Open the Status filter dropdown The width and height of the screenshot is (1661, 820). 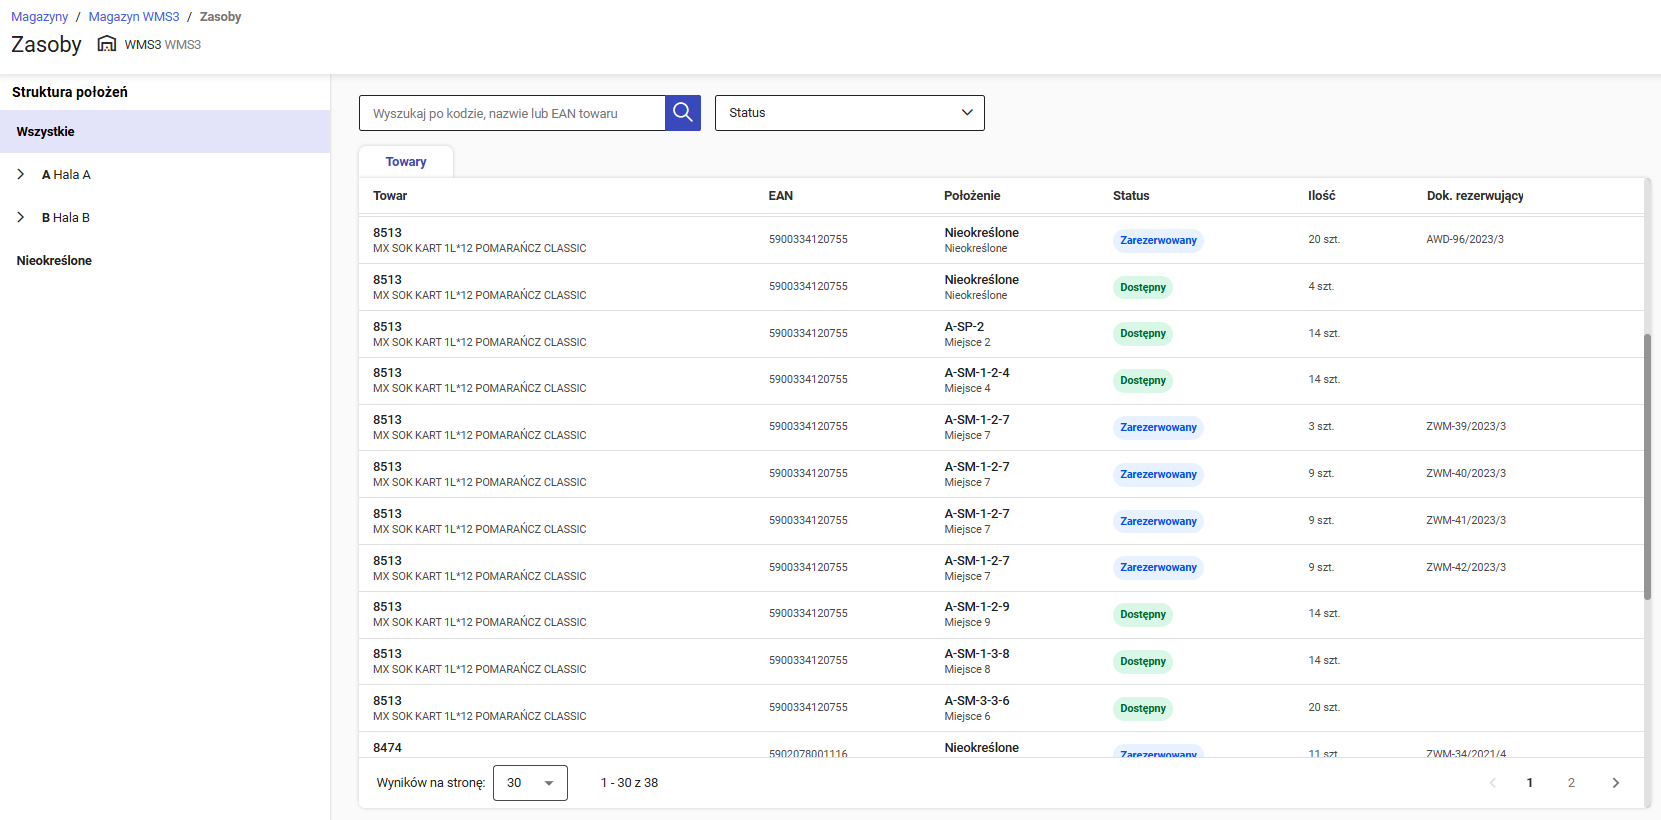pyautogui.click(x=849, y=113)
